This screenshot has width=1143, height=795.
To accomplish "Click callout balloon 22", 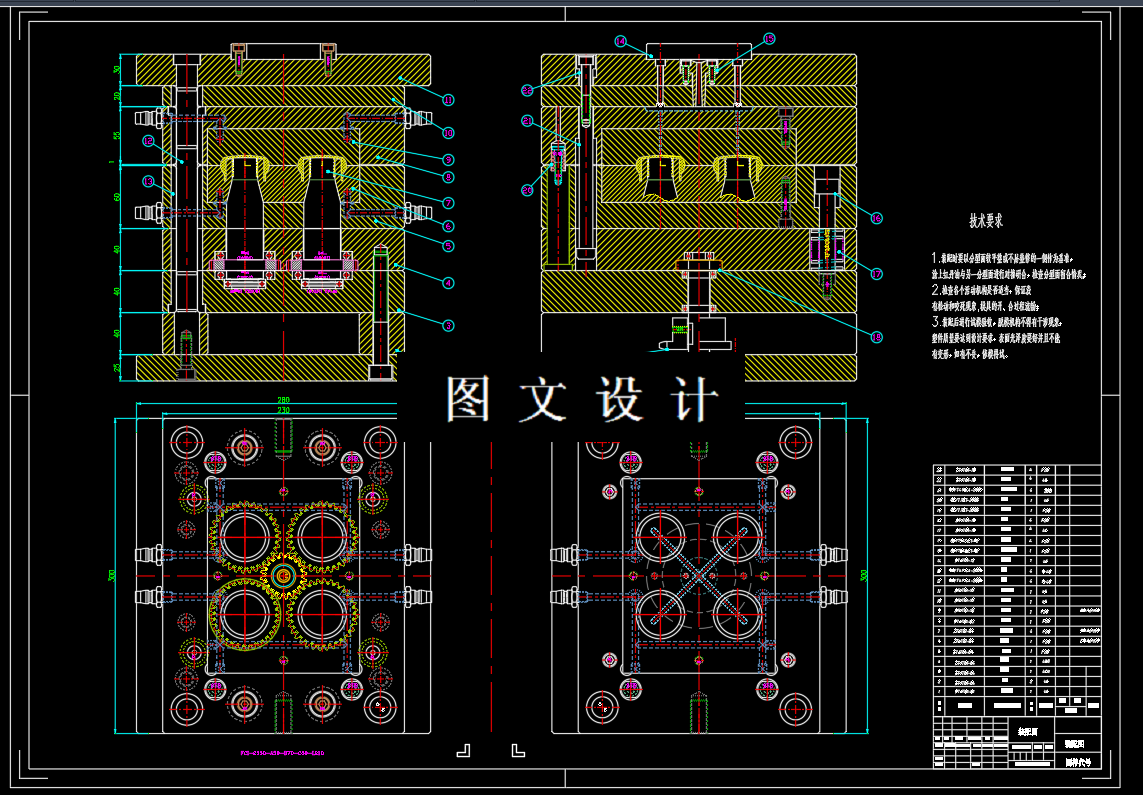I will [528, 90].
